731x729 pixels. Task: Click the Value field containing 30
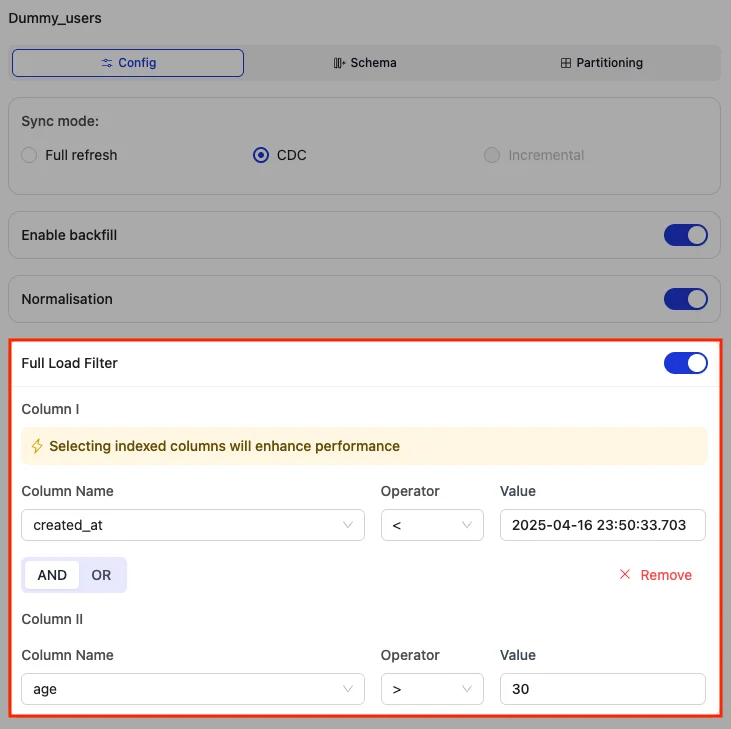(x=602, y=689)
